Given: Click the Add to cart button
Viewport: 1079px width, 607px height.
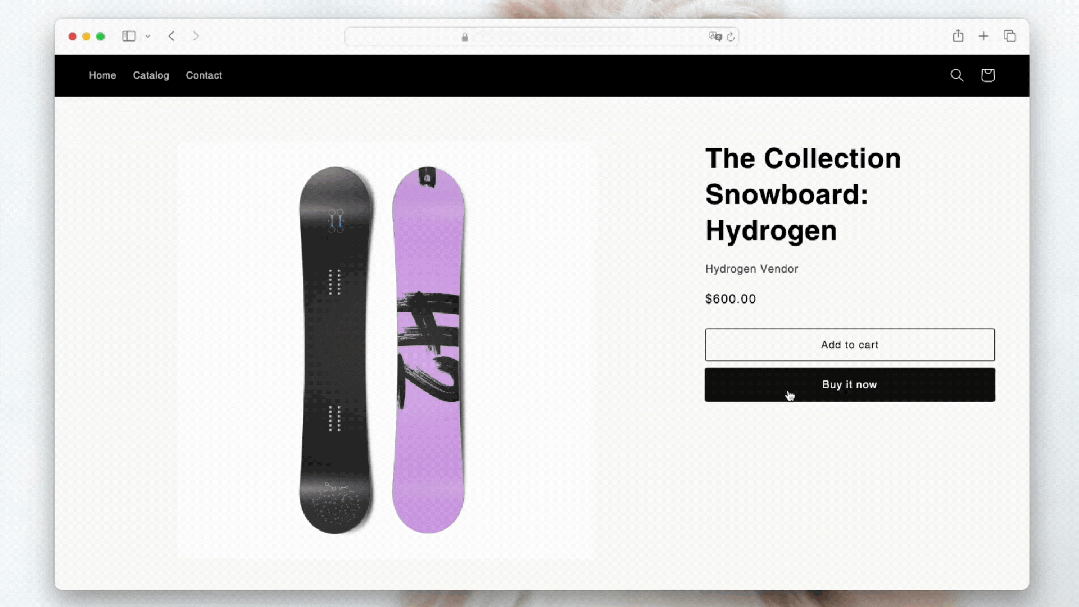Looking at the screenshot, I should [850, 345].
